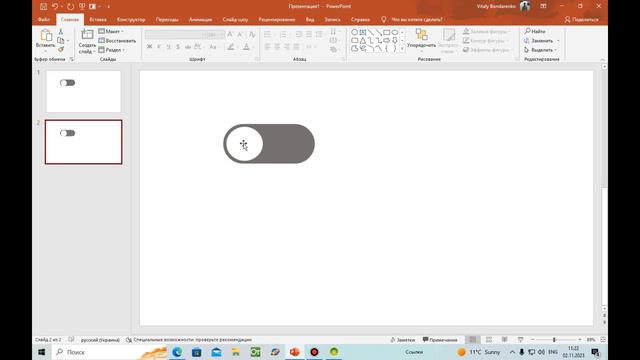The height and width of the screenshot is (360, 640).
Task: Select slide 2 thumbnail
Action: click(84, 142)
